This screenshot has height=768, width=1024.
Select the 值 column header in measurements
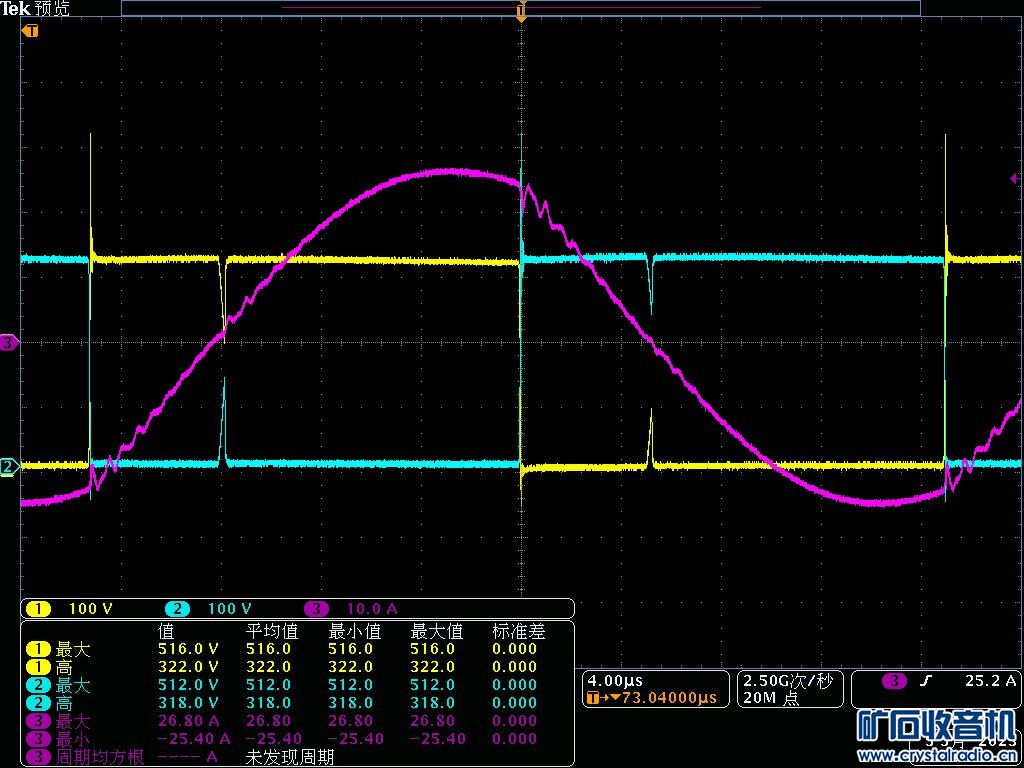166,631
